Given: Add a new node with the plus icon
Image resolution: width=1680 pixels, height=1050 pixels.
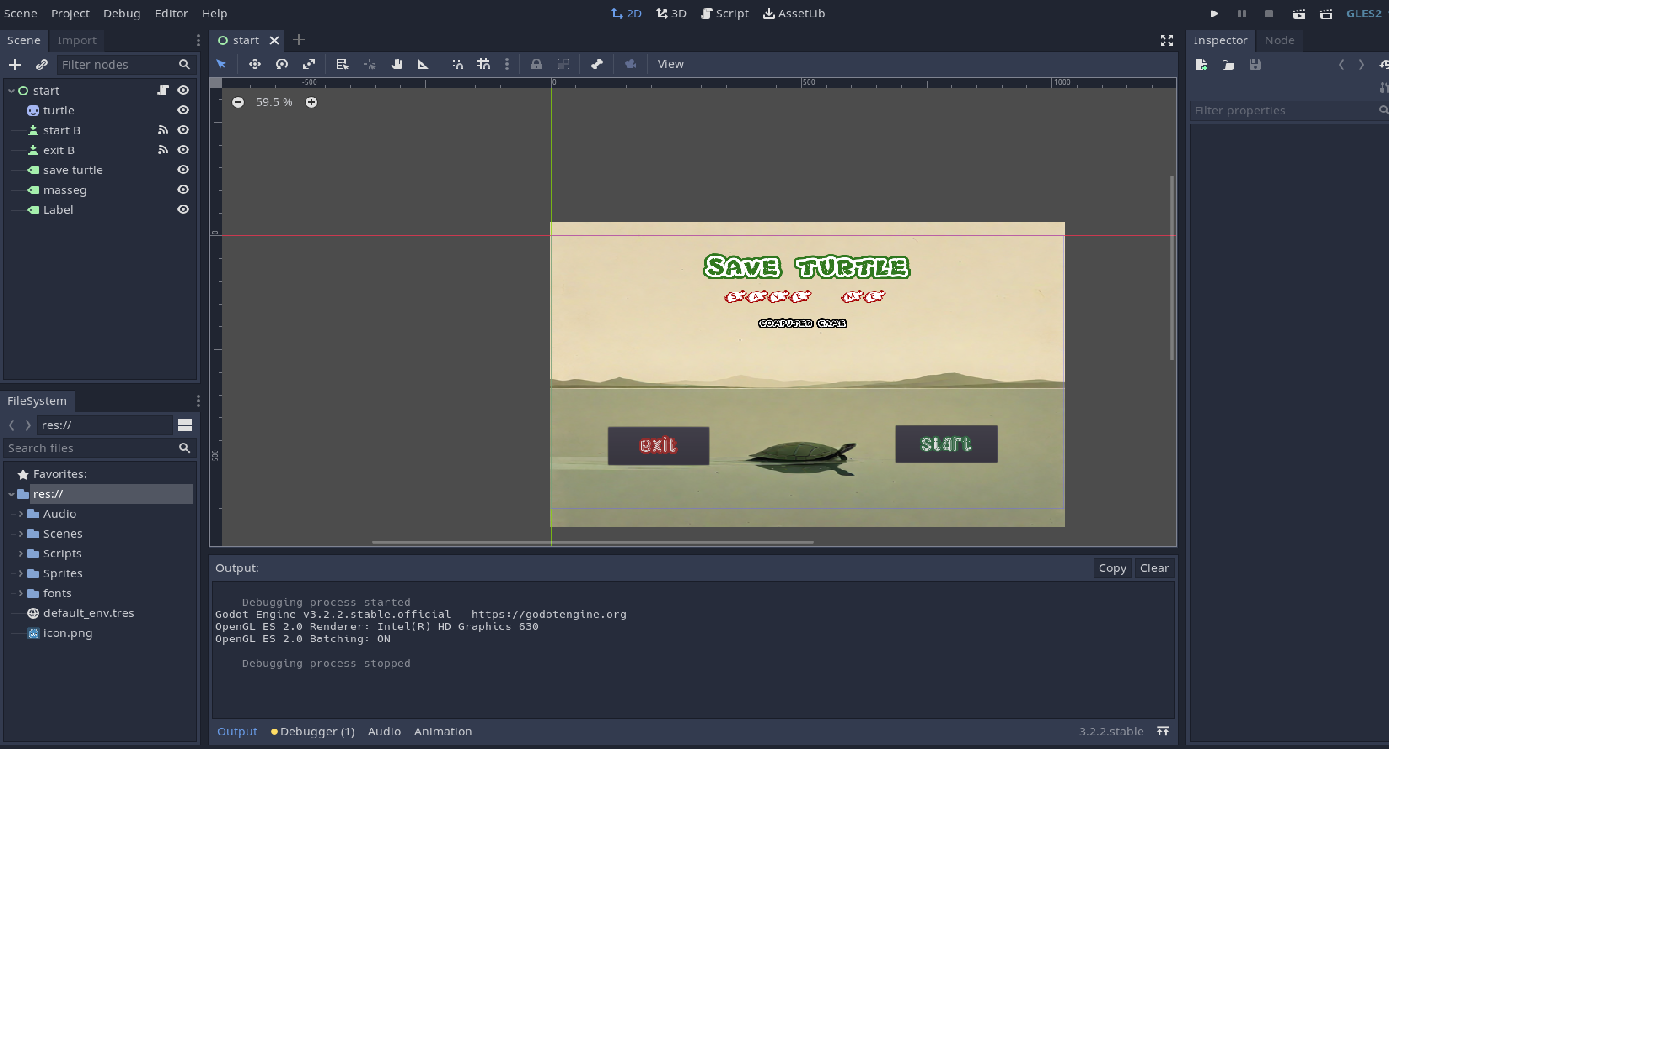Looking at the screenshot, I should pyautogui.click(x=15, y=64).
